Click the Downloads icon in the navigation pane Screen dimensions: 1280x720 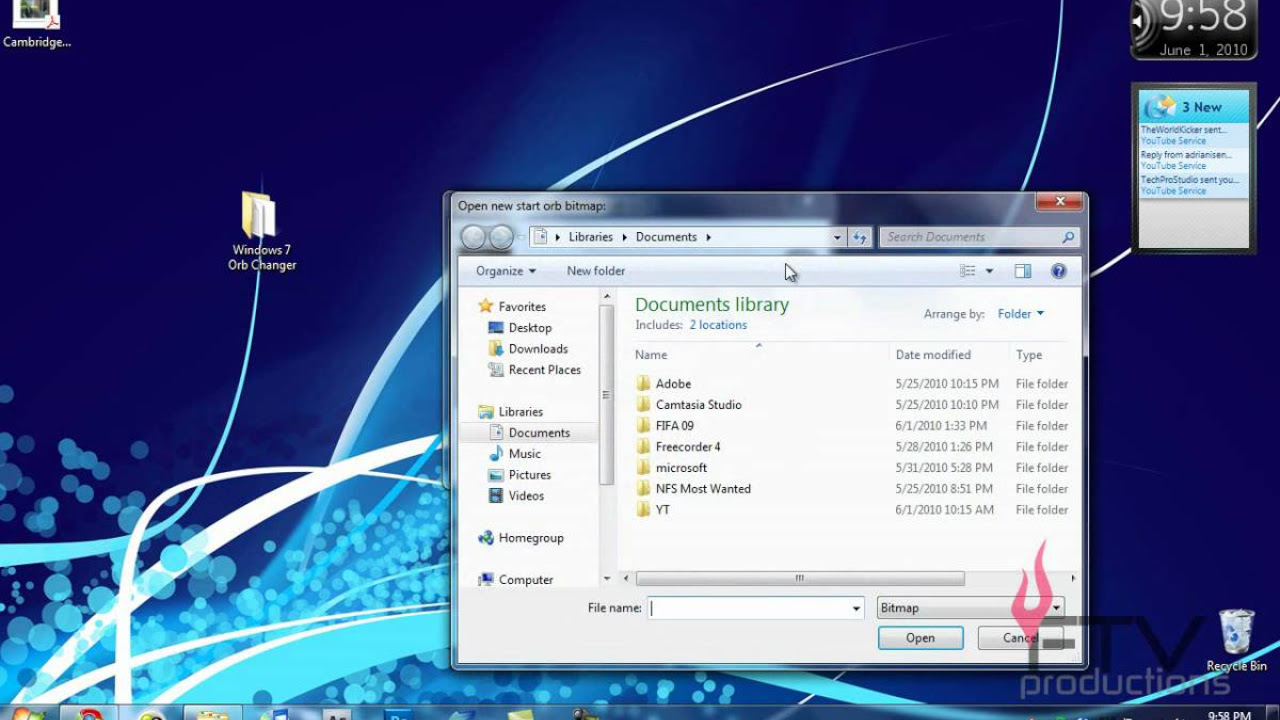point(496,349)
